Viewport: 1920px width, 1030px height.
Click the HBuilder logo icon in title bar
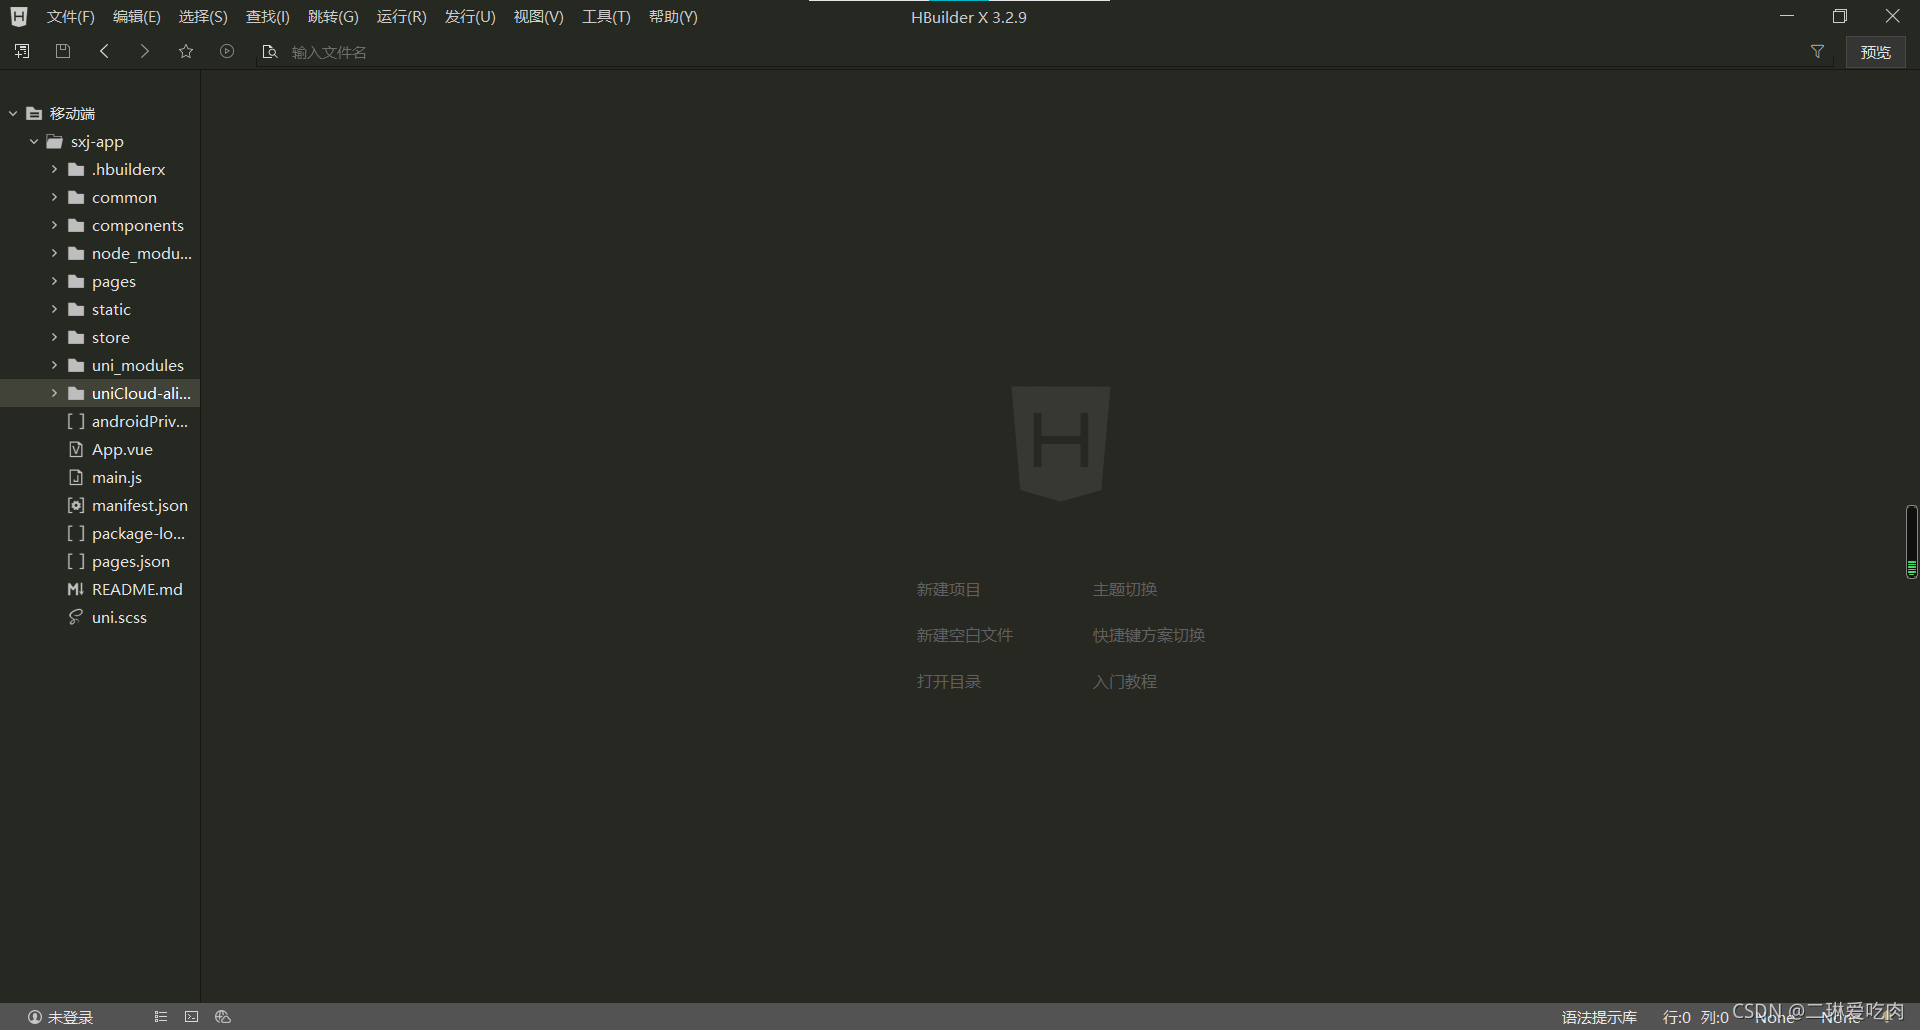[x=19, y=16]
